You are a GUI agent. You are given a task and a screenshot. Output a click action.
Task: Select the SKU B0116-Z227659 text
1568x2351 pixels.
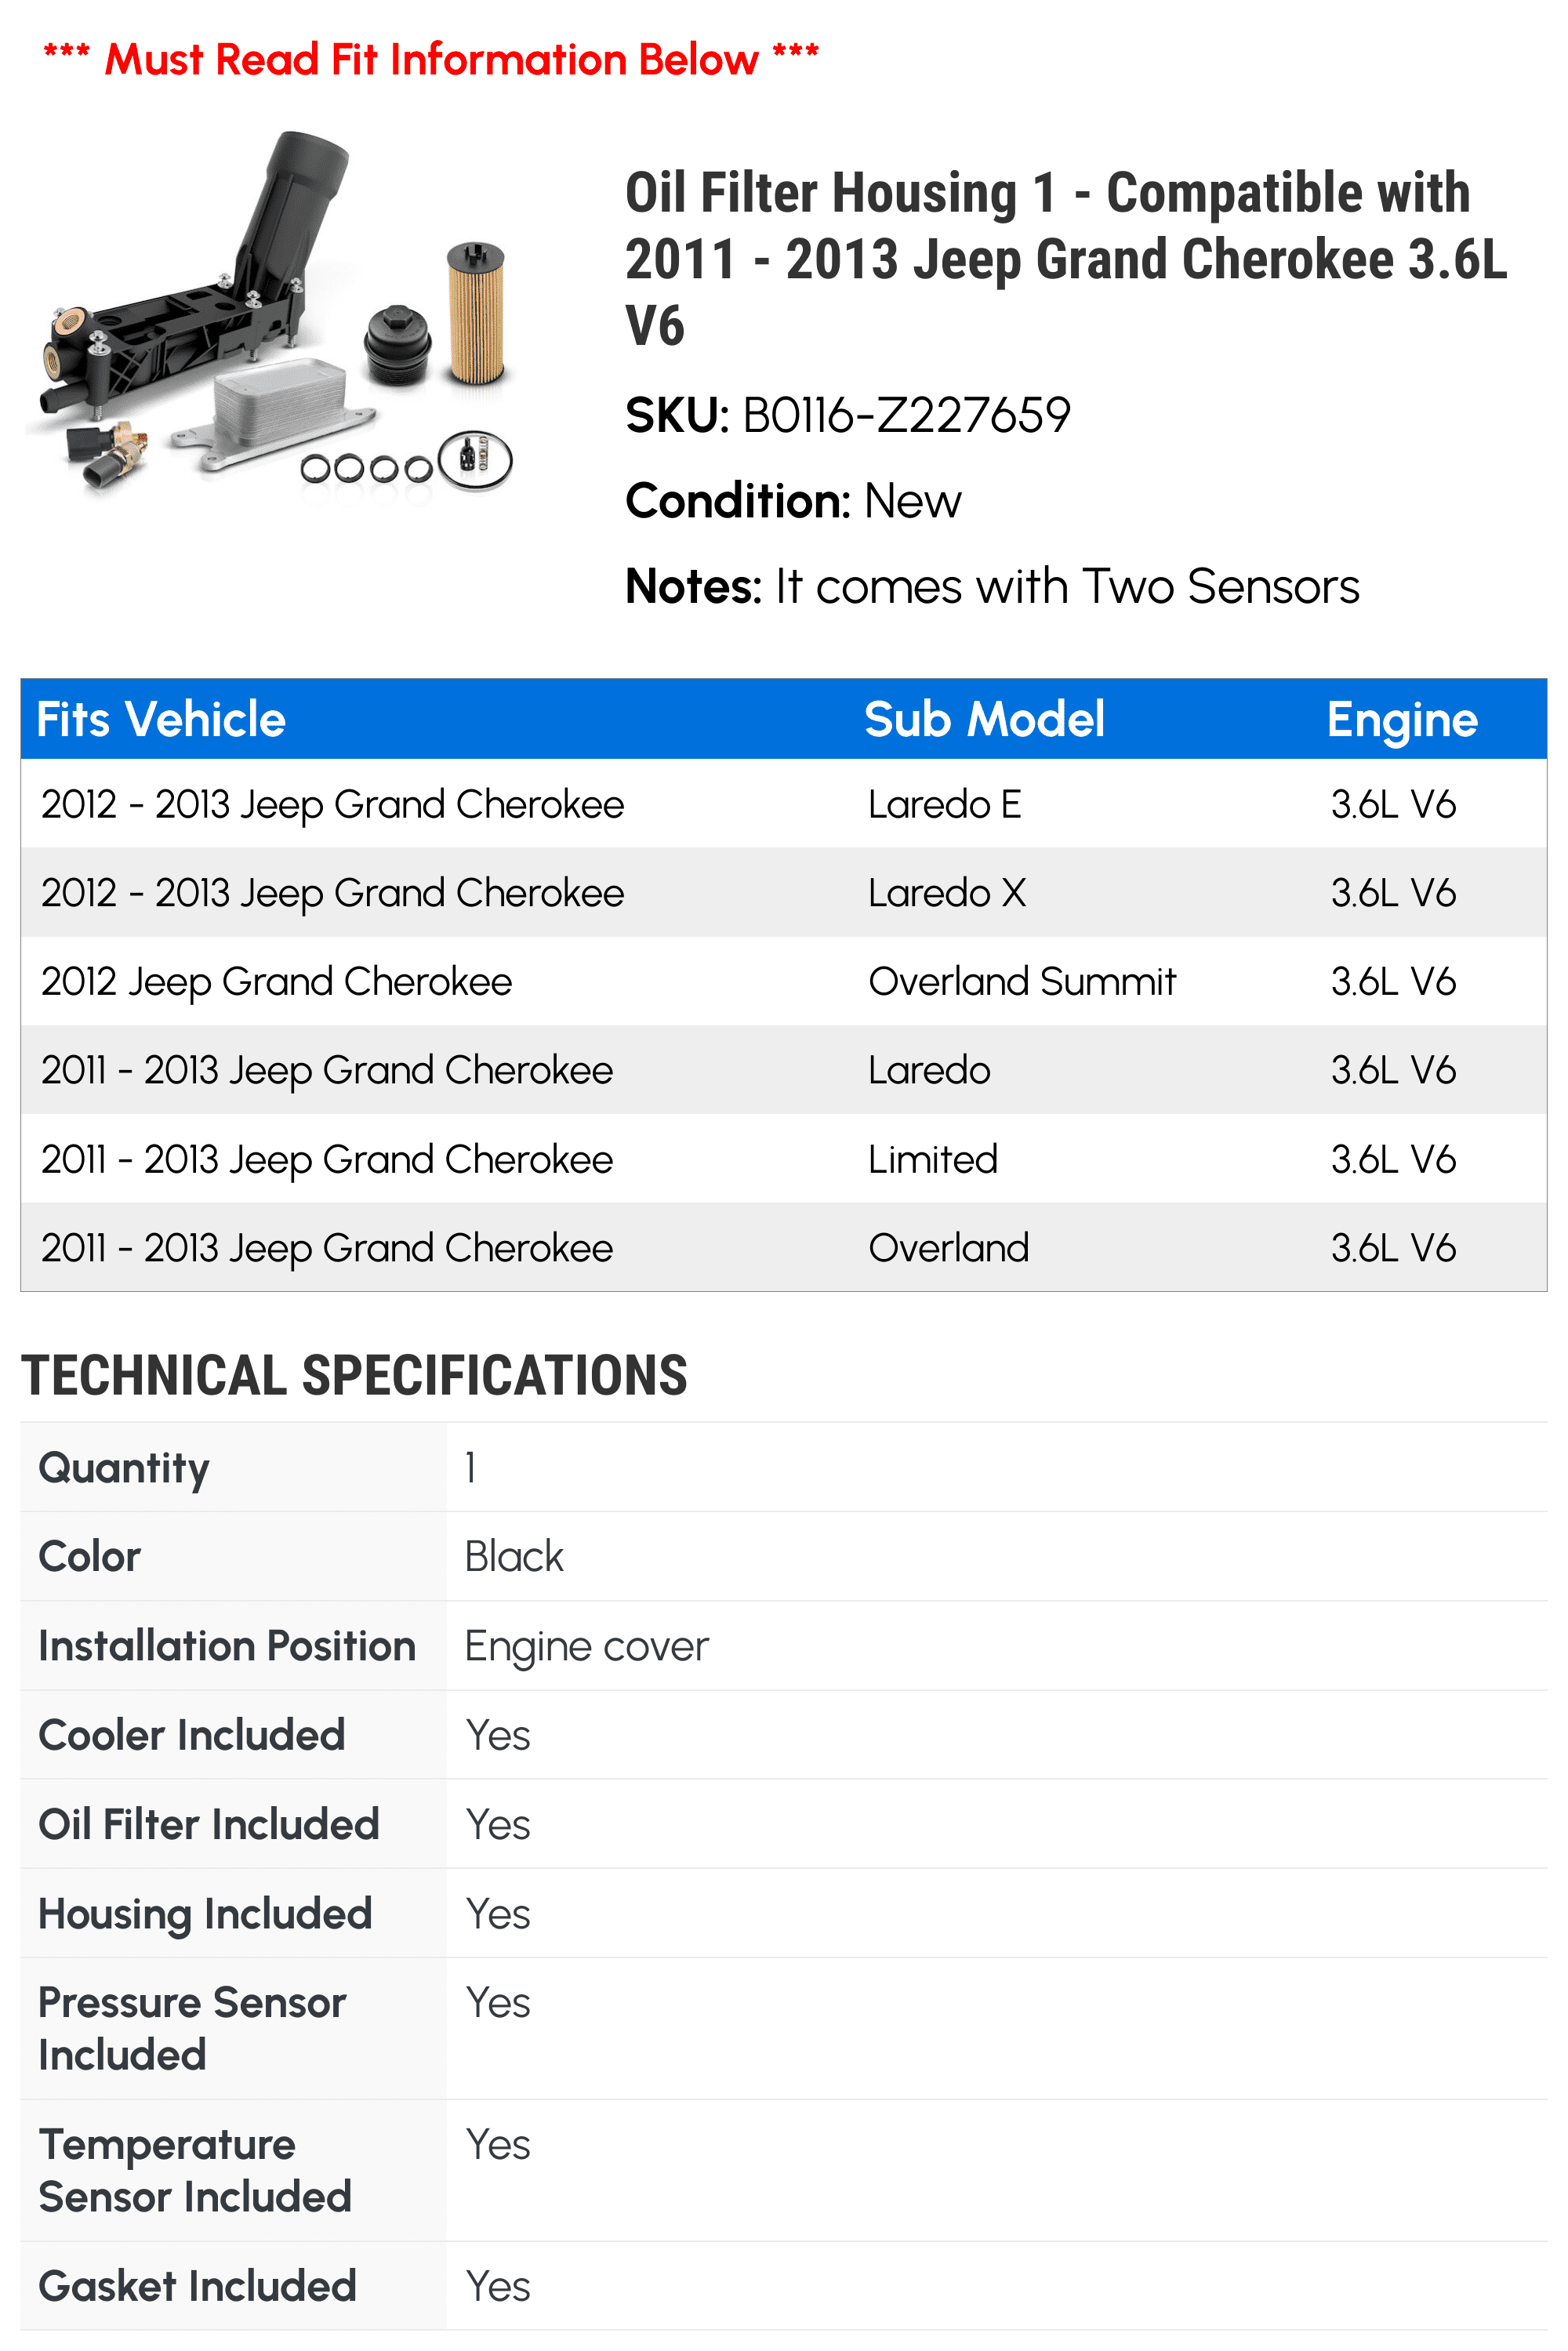coord(848,415)
